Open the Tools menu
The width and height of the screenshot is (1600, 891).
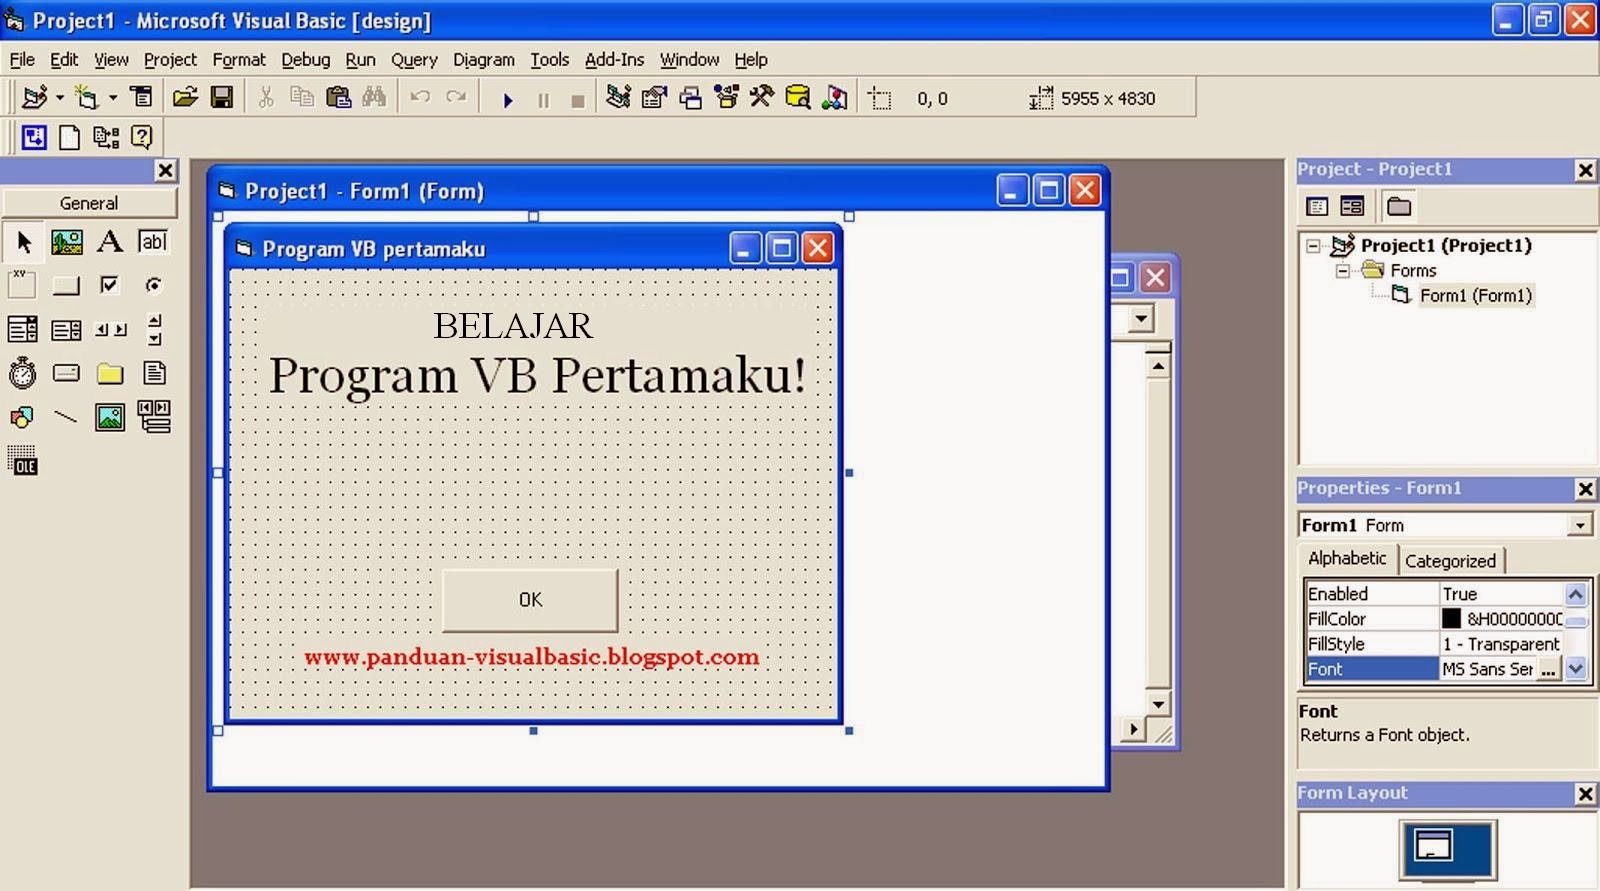[x=549, y=59]
